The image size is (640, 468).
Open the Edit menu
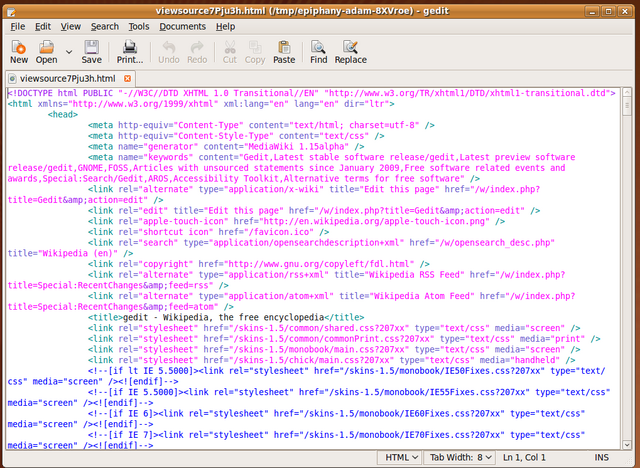coord(43,27)
